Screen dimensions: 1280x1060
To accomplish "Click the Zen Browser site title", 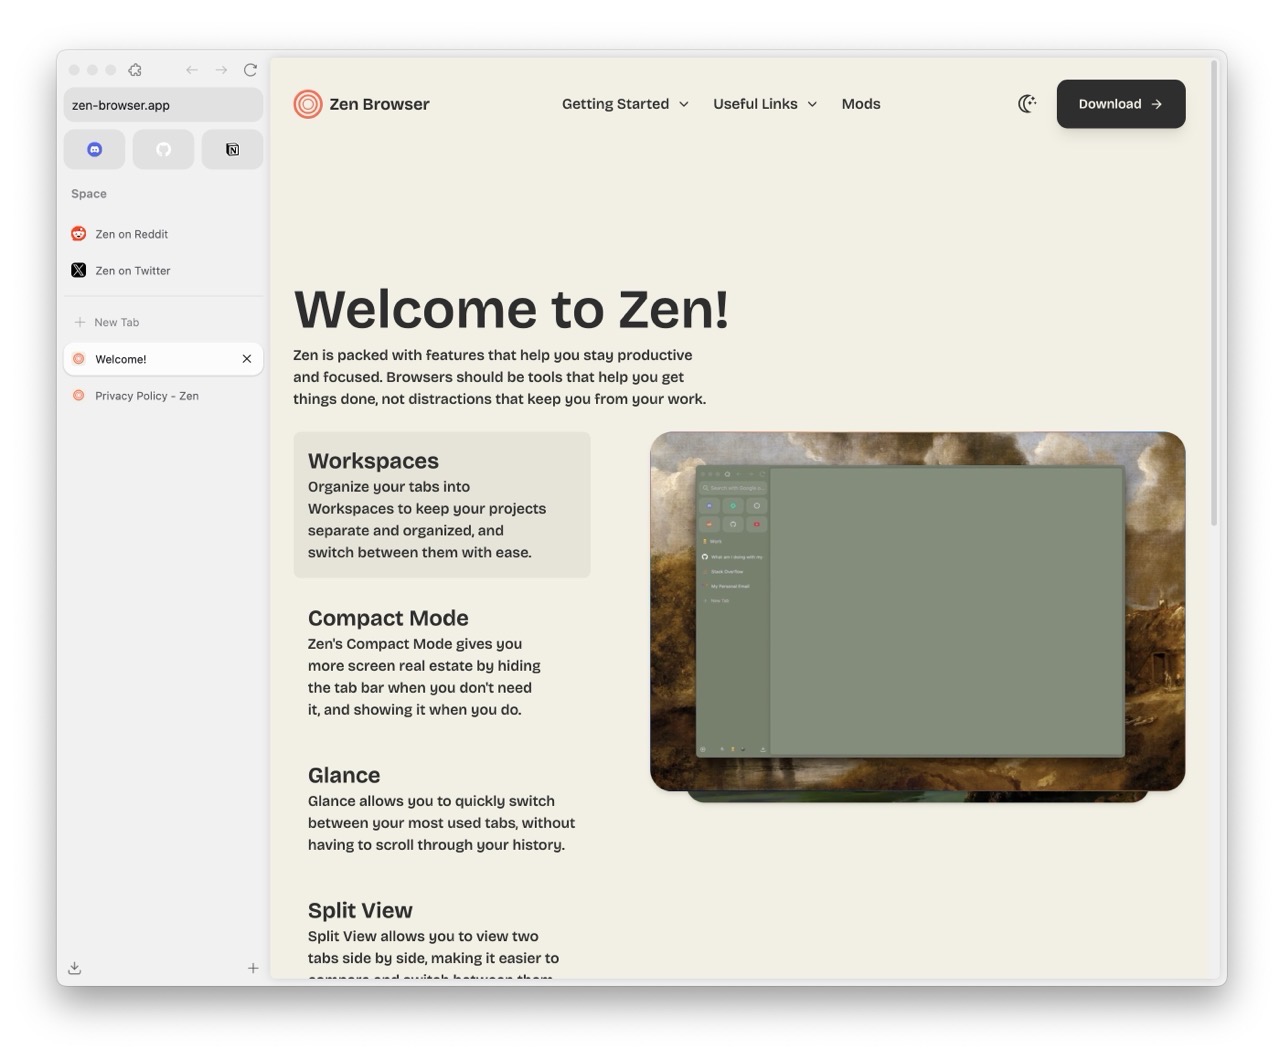I will tap(379, 104).
